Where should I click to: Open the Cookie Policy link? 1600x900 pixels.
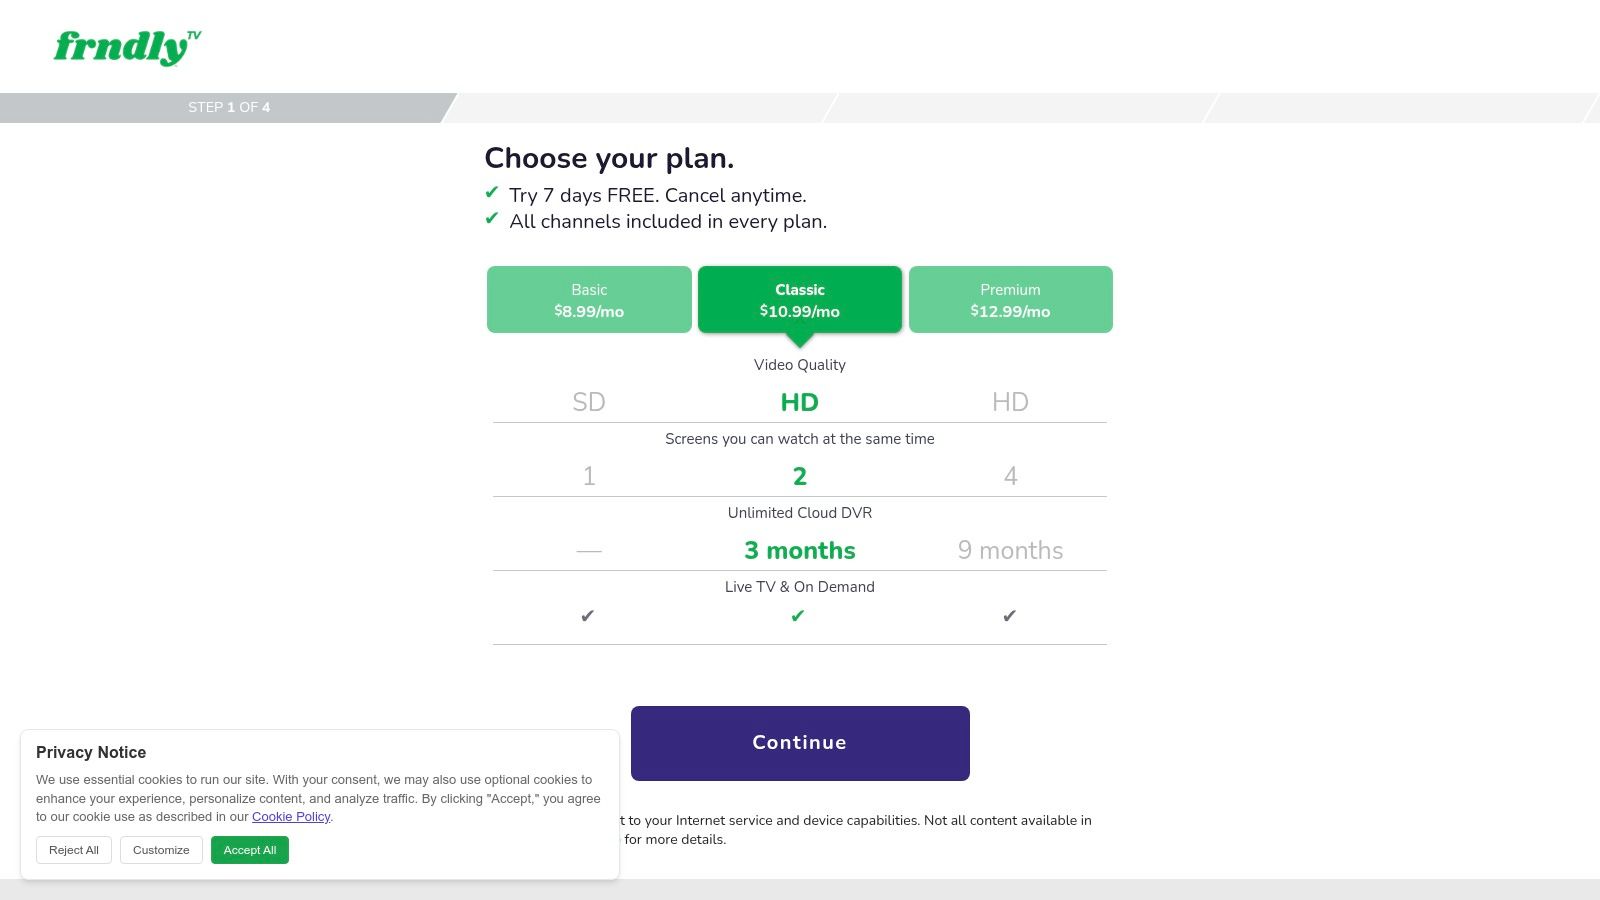click(x=291, y=817)
